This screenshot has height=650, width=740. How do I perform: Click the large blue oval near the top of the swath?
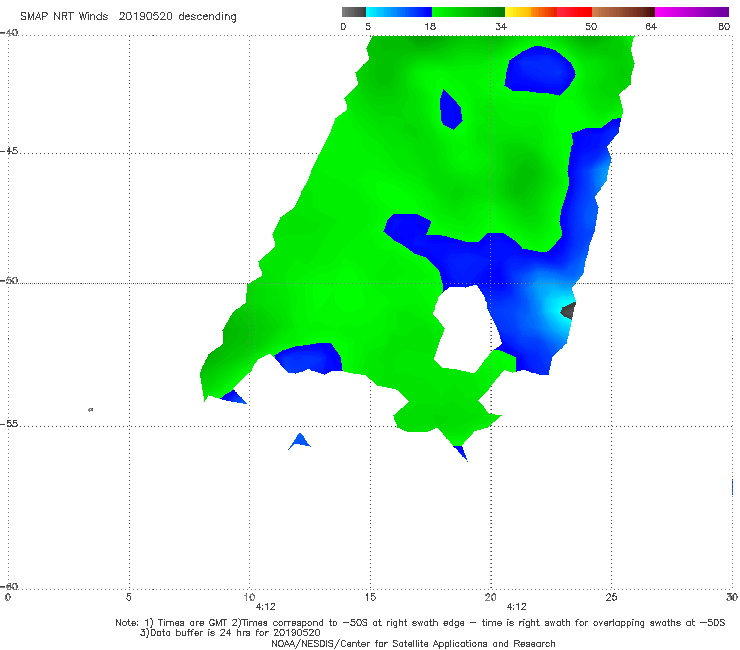pyautogui.click(x=540, y=70)
